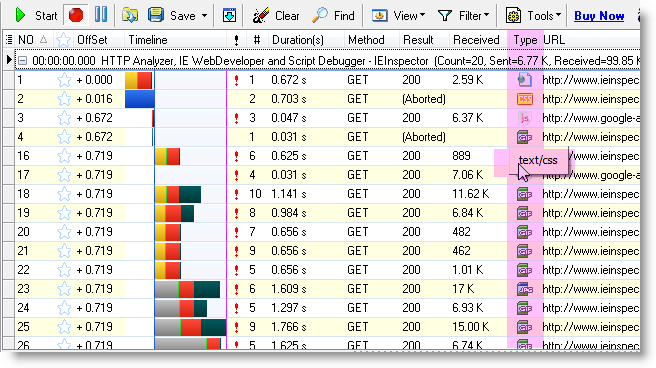656x368 pixels.
Task: Collapse the IEInspector session group
Action: pyautogui.click(x=23, y=61)
